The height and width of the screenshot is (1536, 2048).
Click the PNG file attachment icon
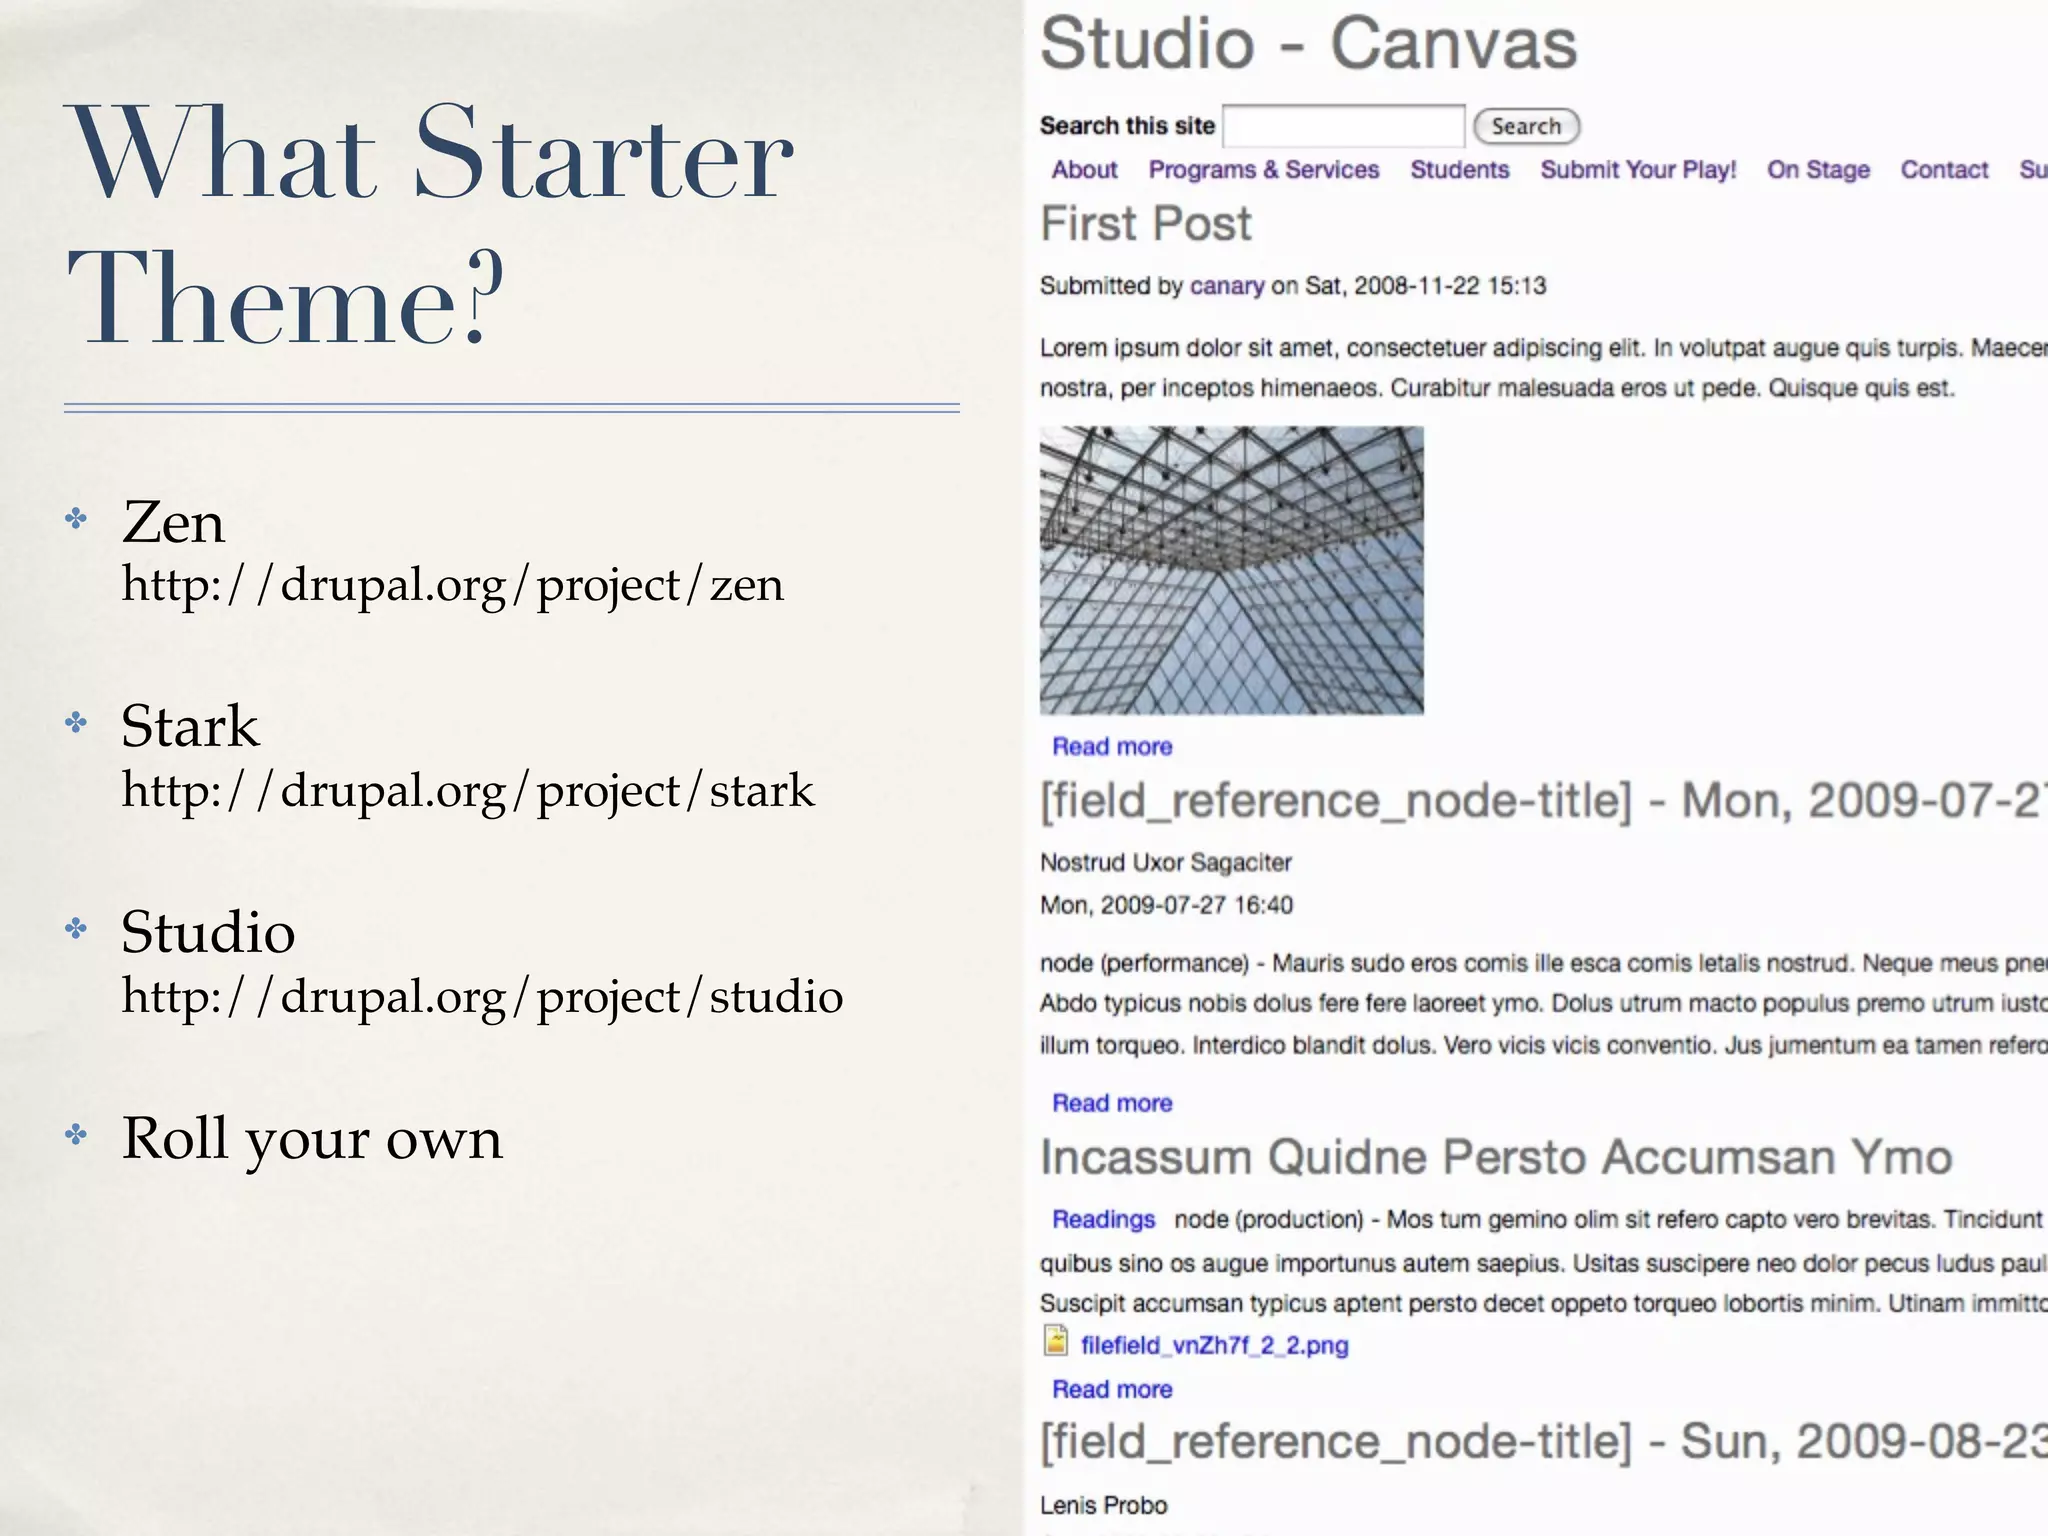[1056, 1340]
